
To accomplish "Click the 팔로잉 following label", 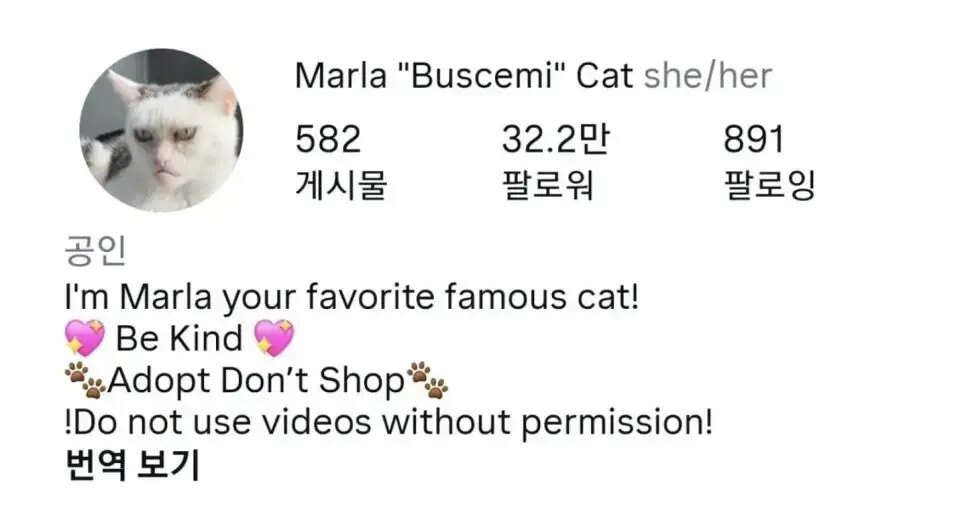I will tap(769, 185).
